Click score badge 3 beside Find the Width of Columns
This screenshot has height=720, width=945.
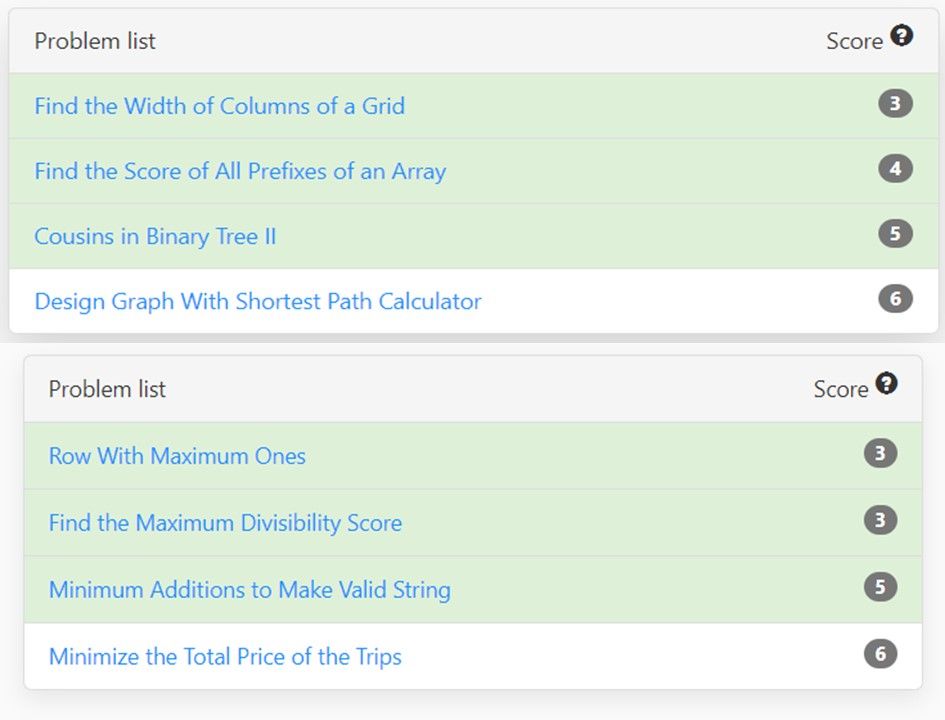895,104
